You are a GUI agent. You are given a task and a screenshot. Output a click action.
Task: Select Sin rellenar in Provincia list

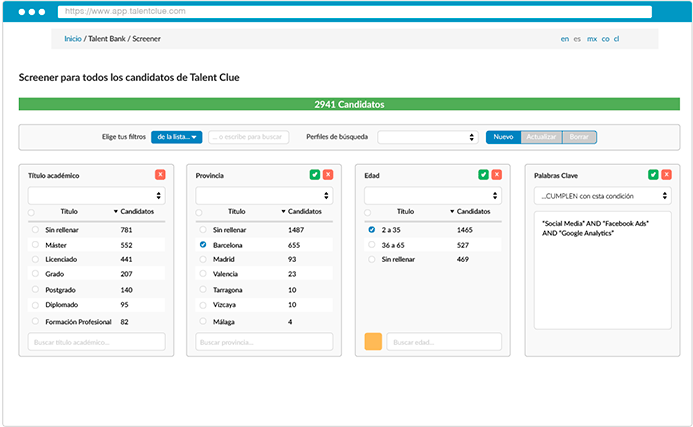click(x=203, y=230)
